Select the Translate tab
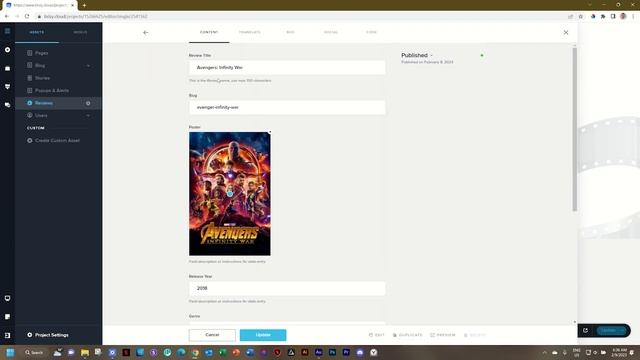Image resolution: width=640 pixels, height=360 pixels. coord(249,32)
